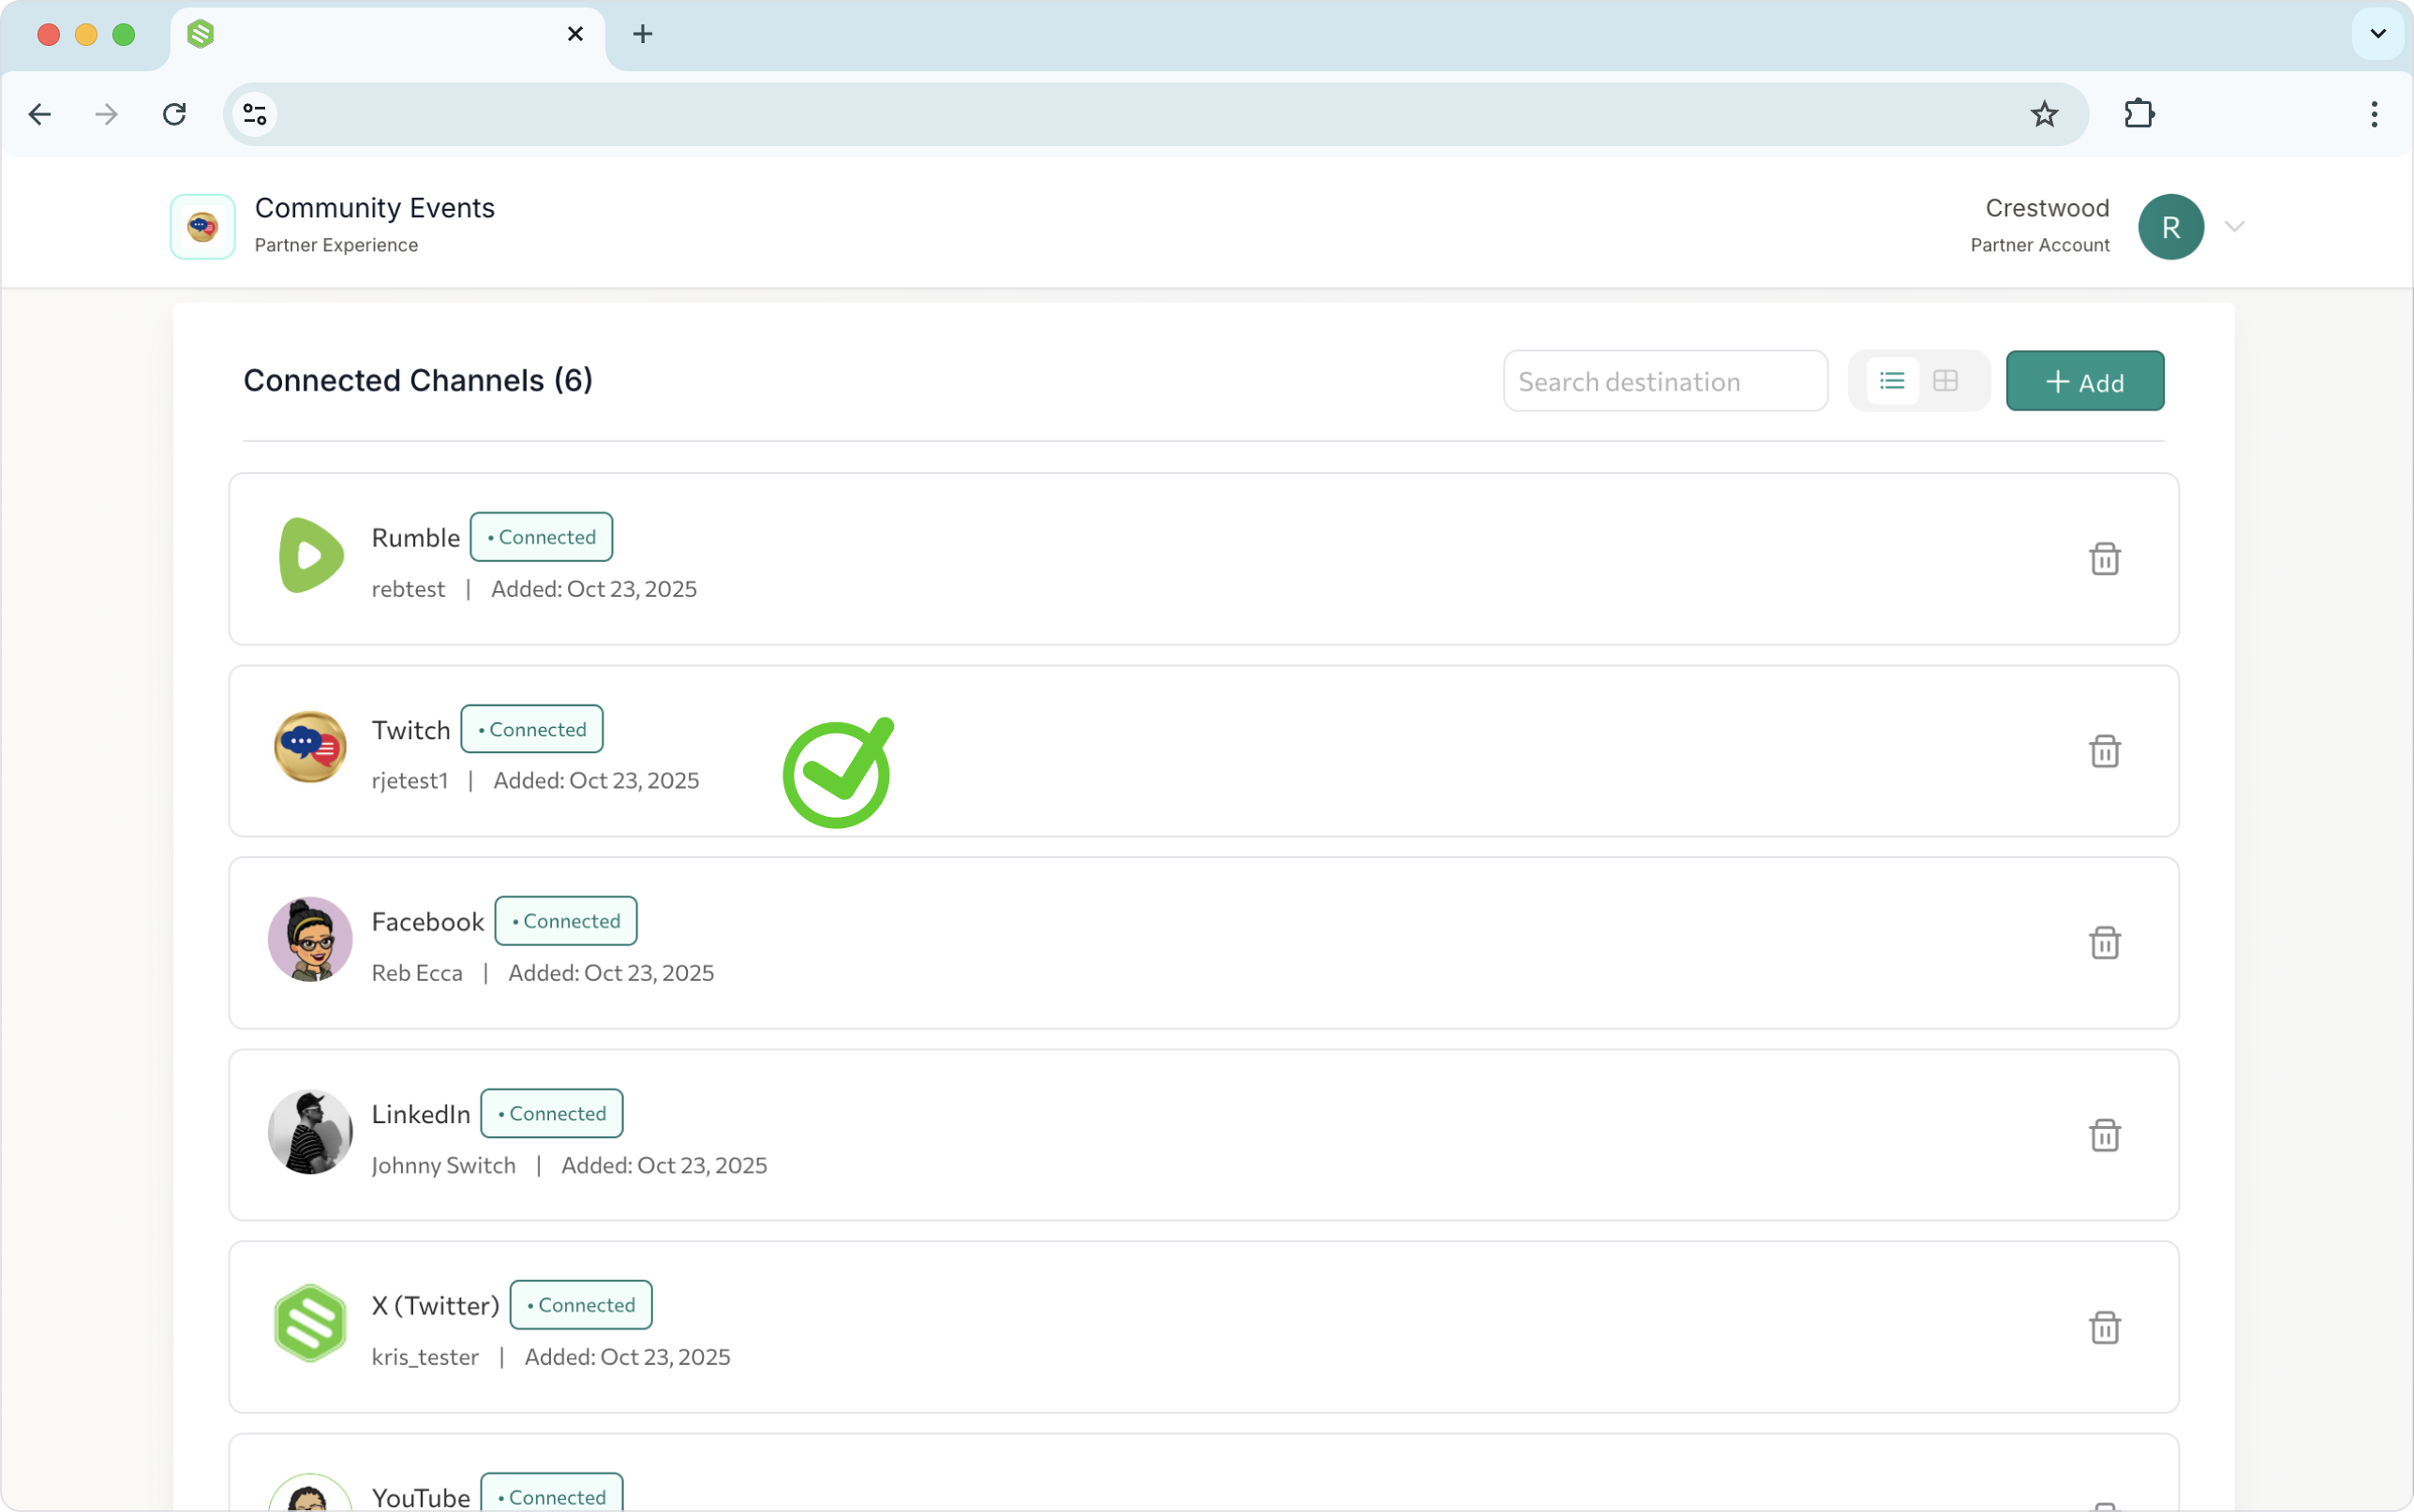Click the Connected Channels (6) heading
The height and width of the screenshot is (1512, 2414).
[x=418, y=381]
